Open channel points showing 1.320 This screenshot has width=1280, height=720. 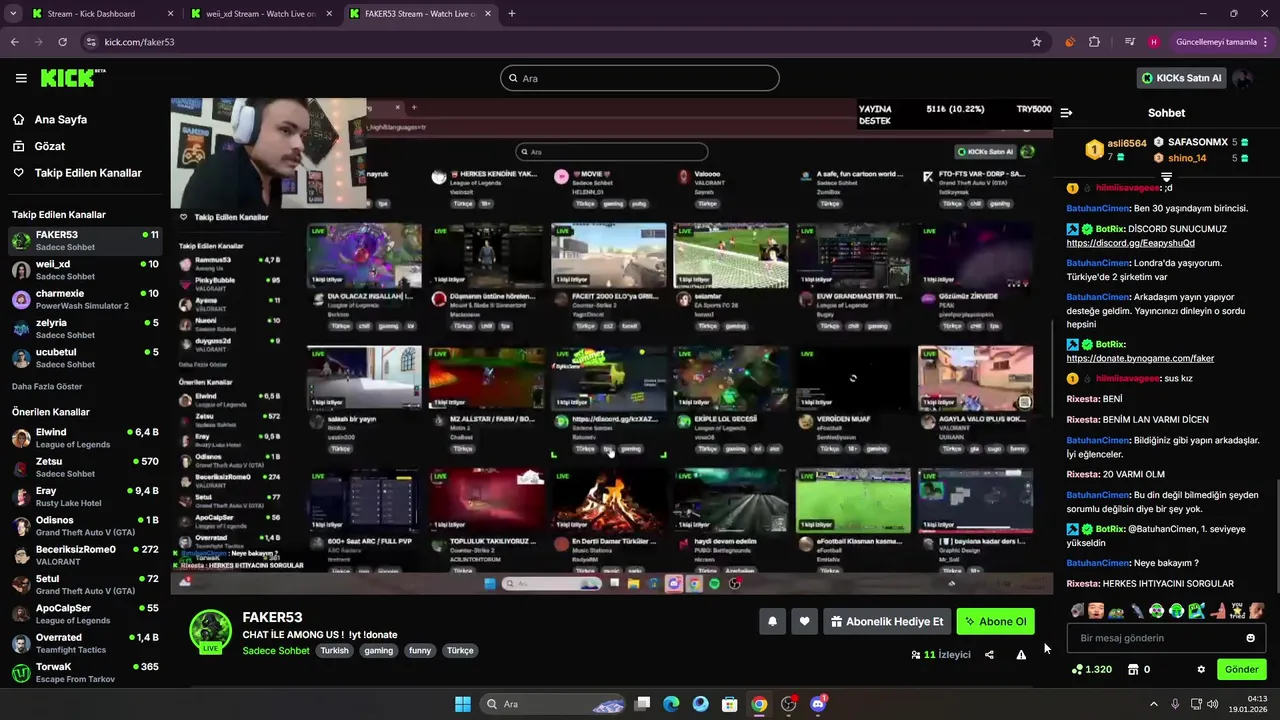(1091, 669)
